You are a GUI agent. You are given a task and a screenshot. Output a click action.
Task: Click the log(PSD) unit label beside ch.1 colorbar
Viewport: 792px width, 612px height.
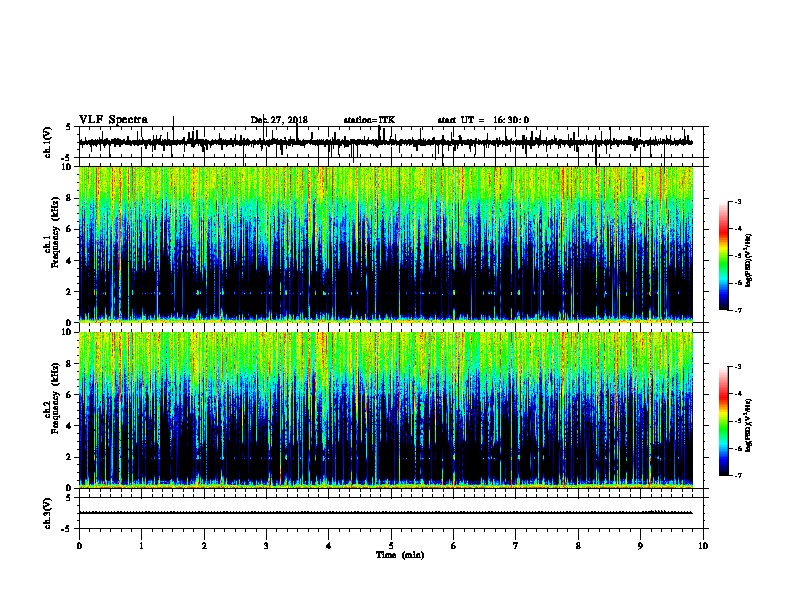click(x=748, y=260)
